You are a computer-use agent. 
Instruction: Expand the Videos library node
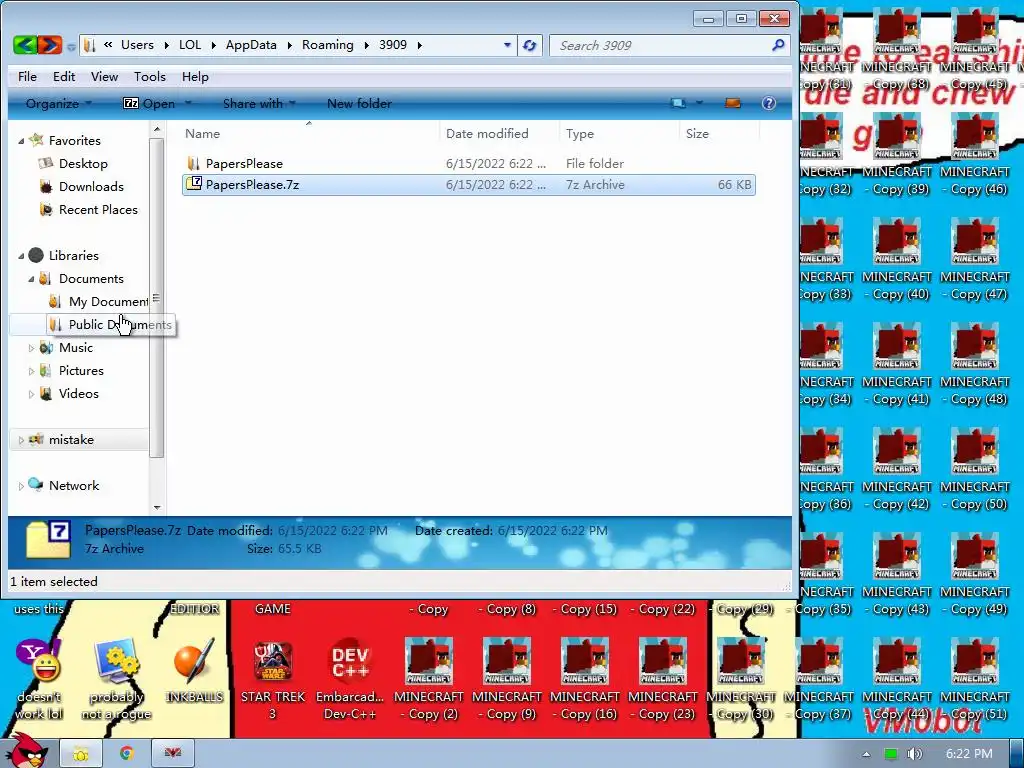pos(31,394)
